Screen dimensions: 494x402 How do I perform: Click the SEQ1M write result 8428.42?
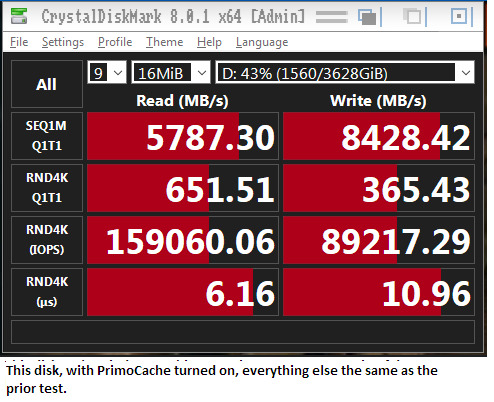coord(379,136)
